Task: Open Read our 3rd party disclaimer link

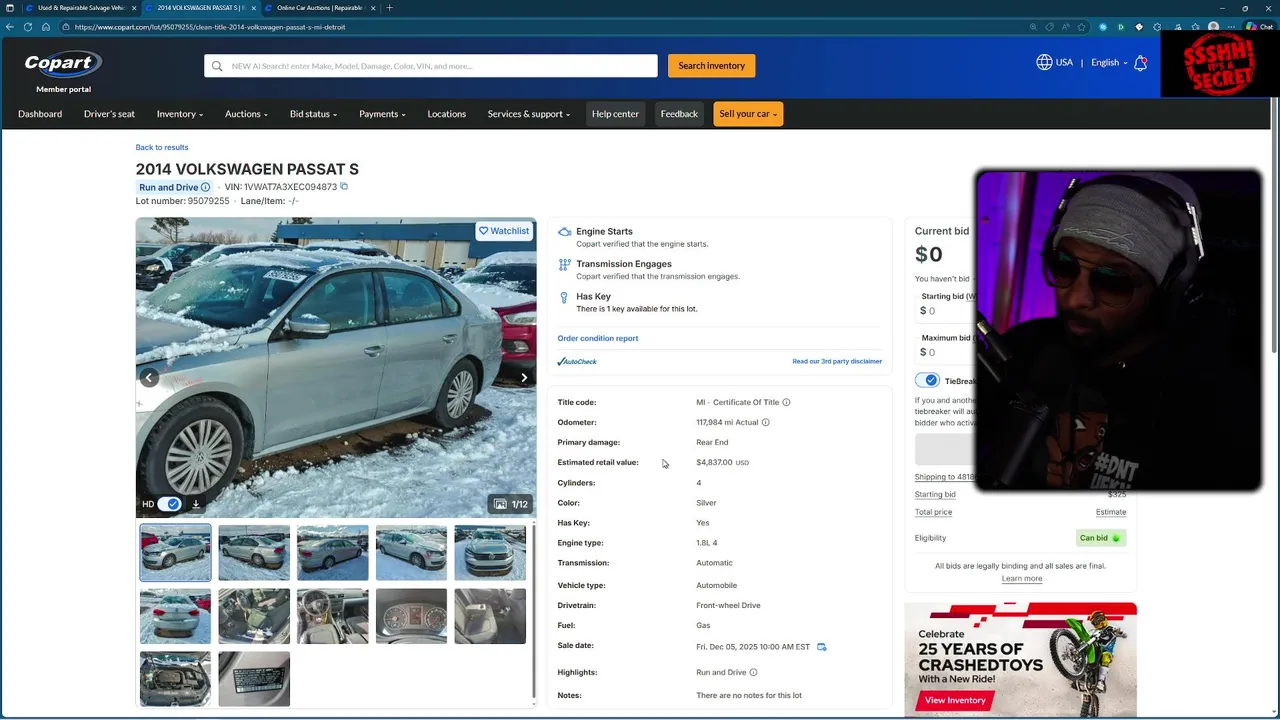Action: point(837,361)
